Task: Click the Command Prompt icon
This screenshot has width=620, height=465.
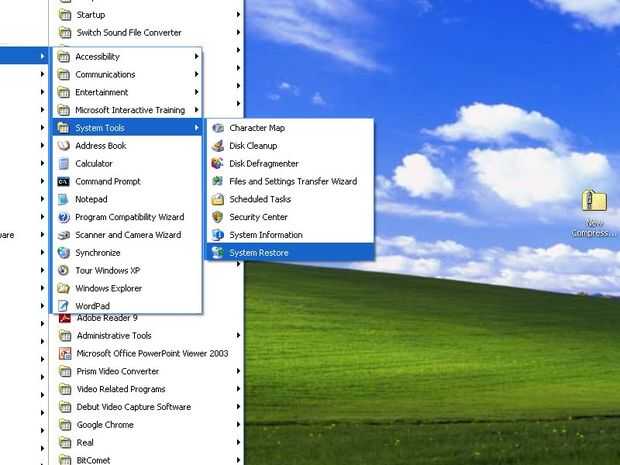Action: click(x=64, y=181)
